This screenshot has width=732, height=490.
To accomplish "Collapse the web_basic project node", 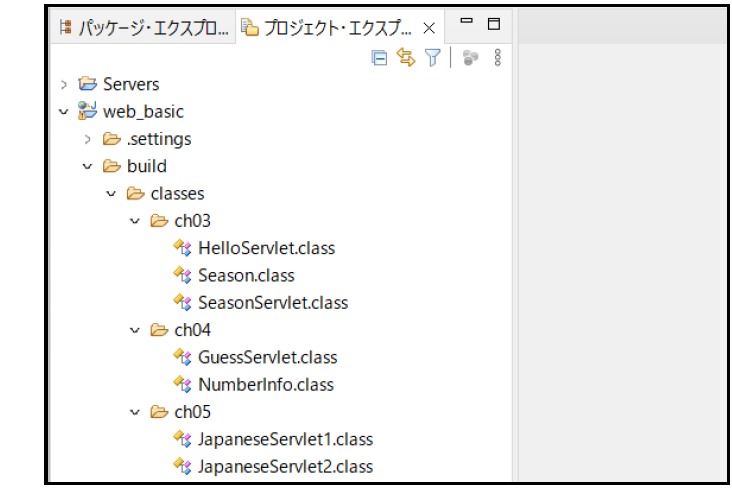I will tap(65, 112).
